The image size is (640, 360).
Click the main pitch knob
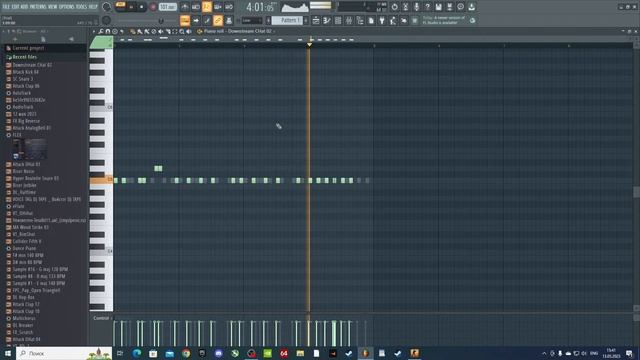click(107, 20)
